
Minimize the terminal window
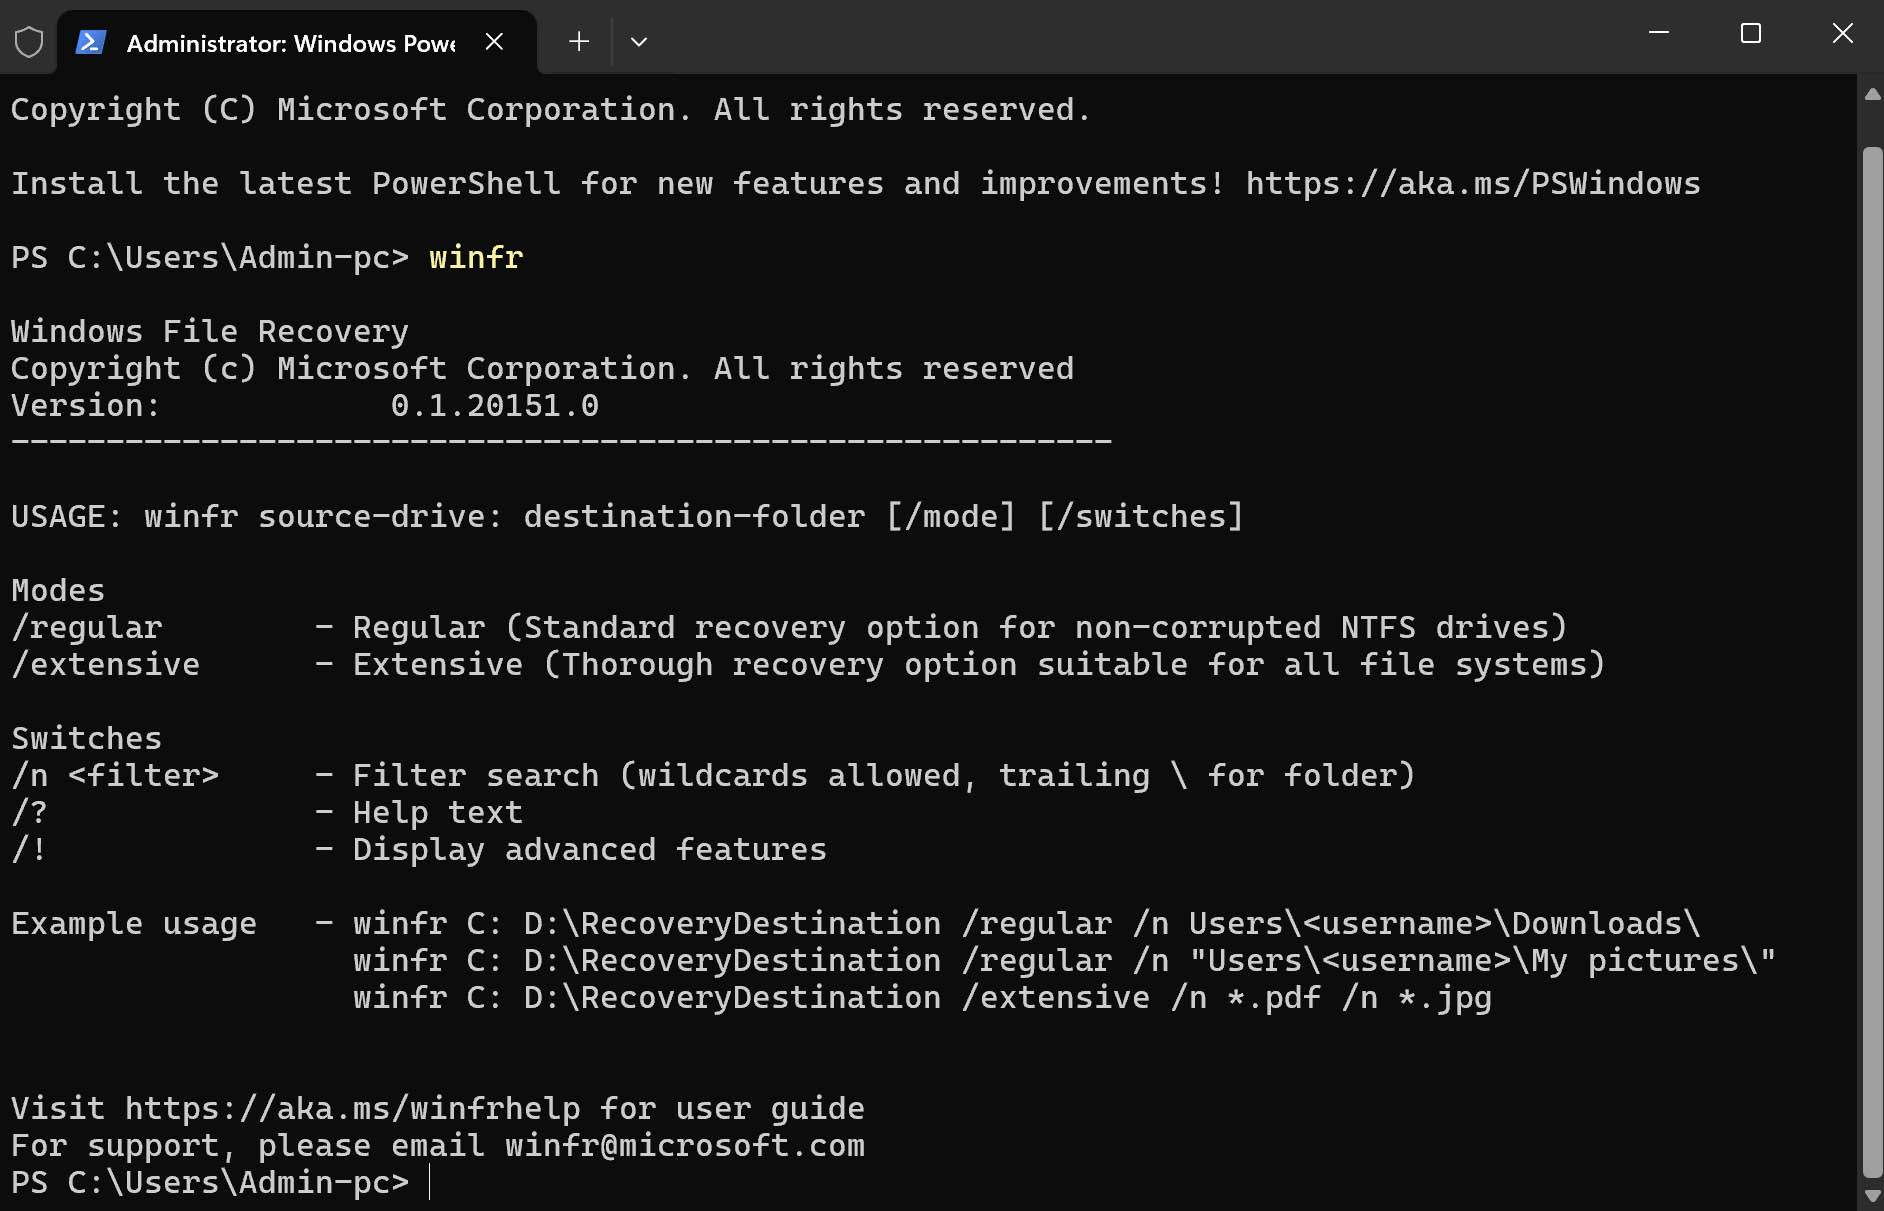(1659, 33)
